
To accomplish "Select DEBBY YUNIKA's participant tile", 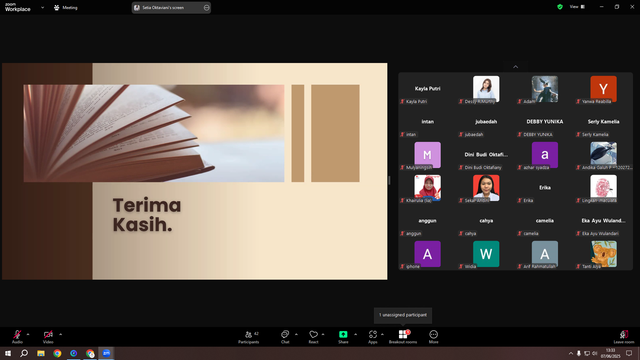I will coord(544,122).
